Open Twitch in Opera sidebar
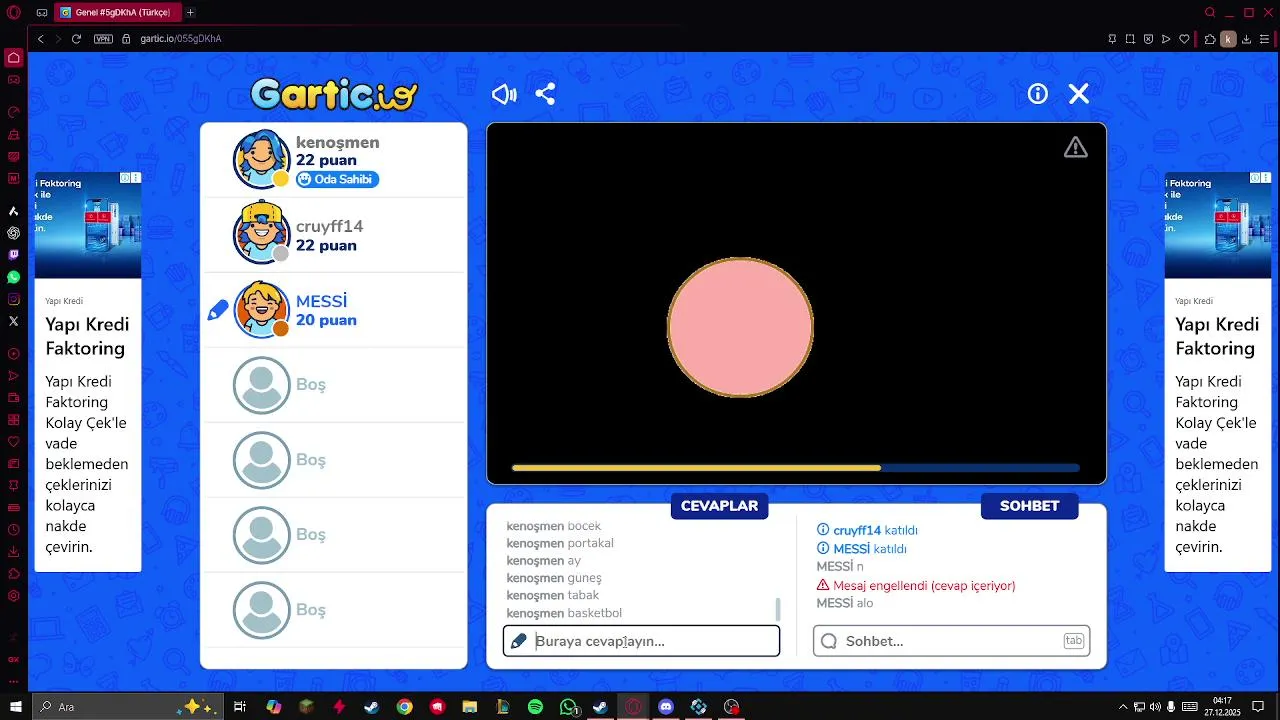This screenshot has height=720, width=1280. click(14, 255)
